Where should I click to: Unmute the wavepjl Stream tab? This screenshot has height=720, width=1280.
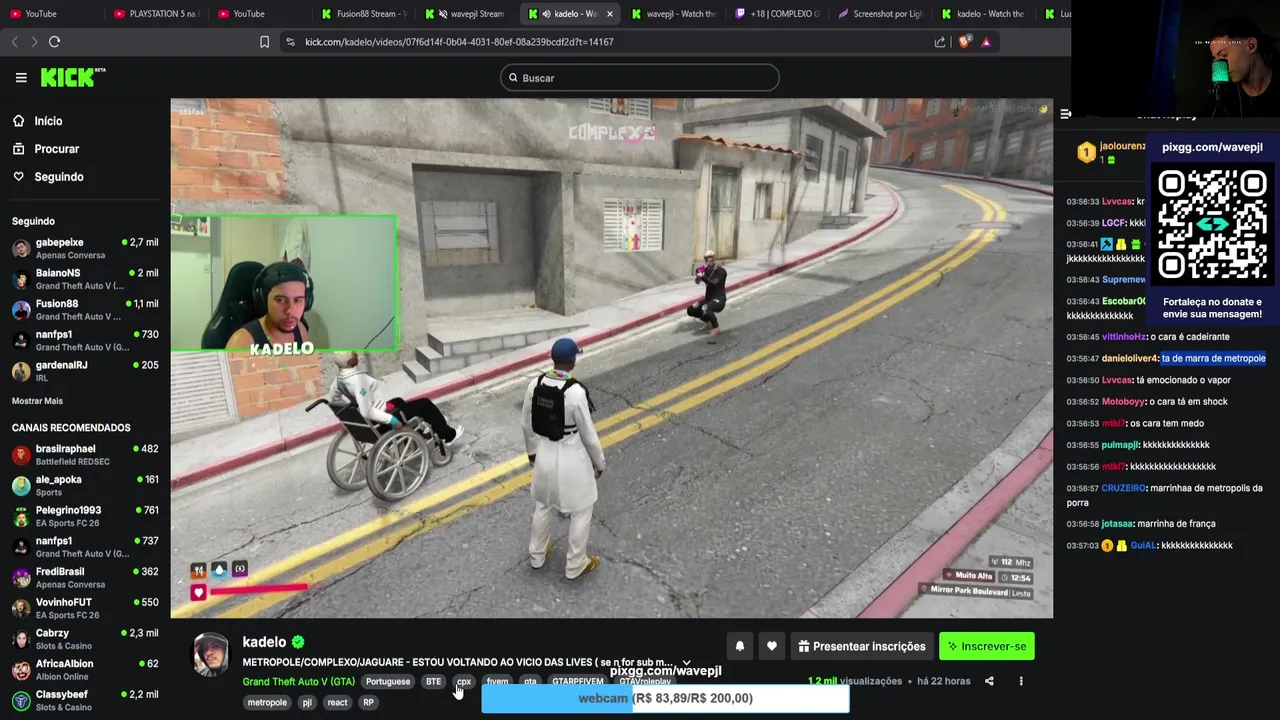[x=442, y=14]
